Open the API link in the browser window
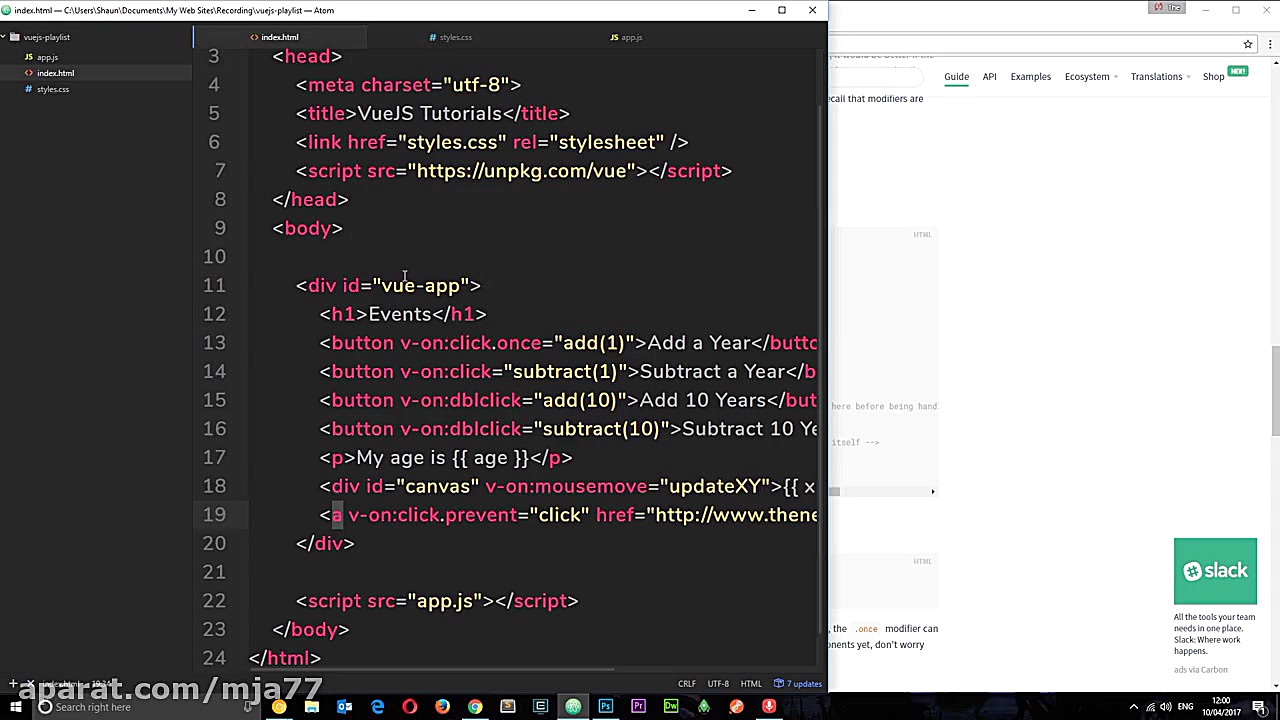 (x=989, y=77)
